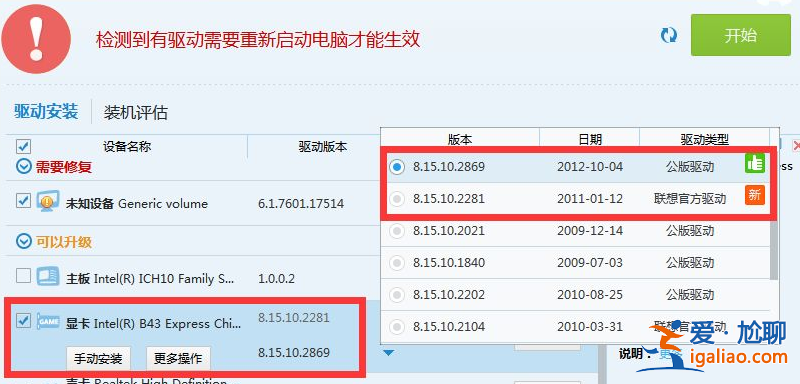Click the 手动安装 button
This screenshot has width=800, height=384.
coord(98,359)
